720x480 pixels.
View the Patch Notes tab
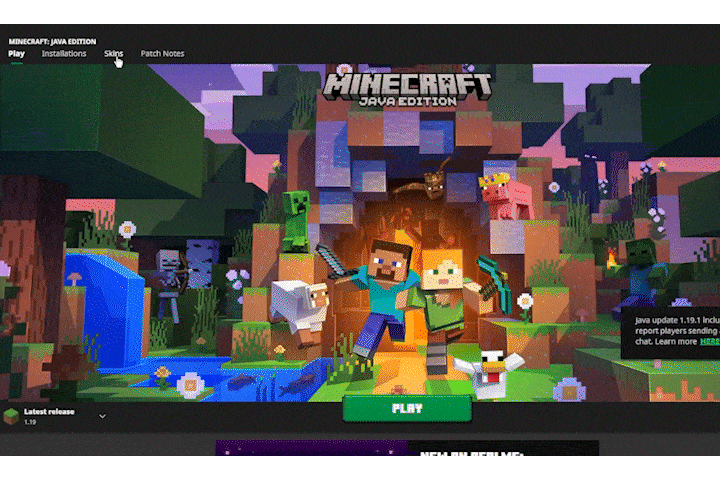click(x=162, y=54)
